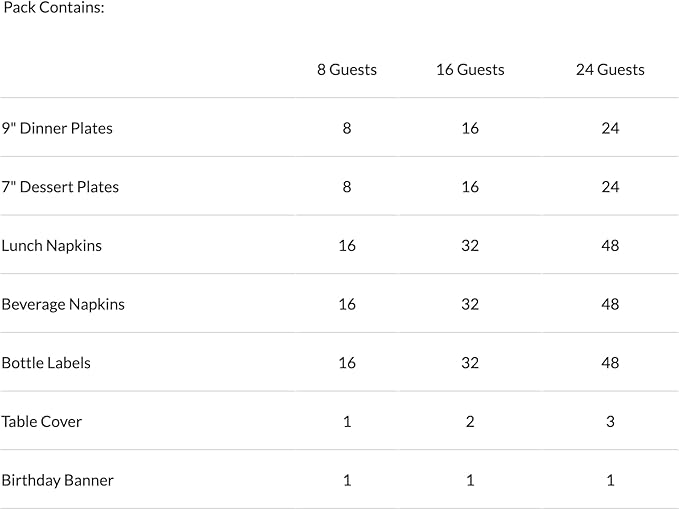Click the Lunch Napkins row label
The image size is (679, 510).
(52, 246)
